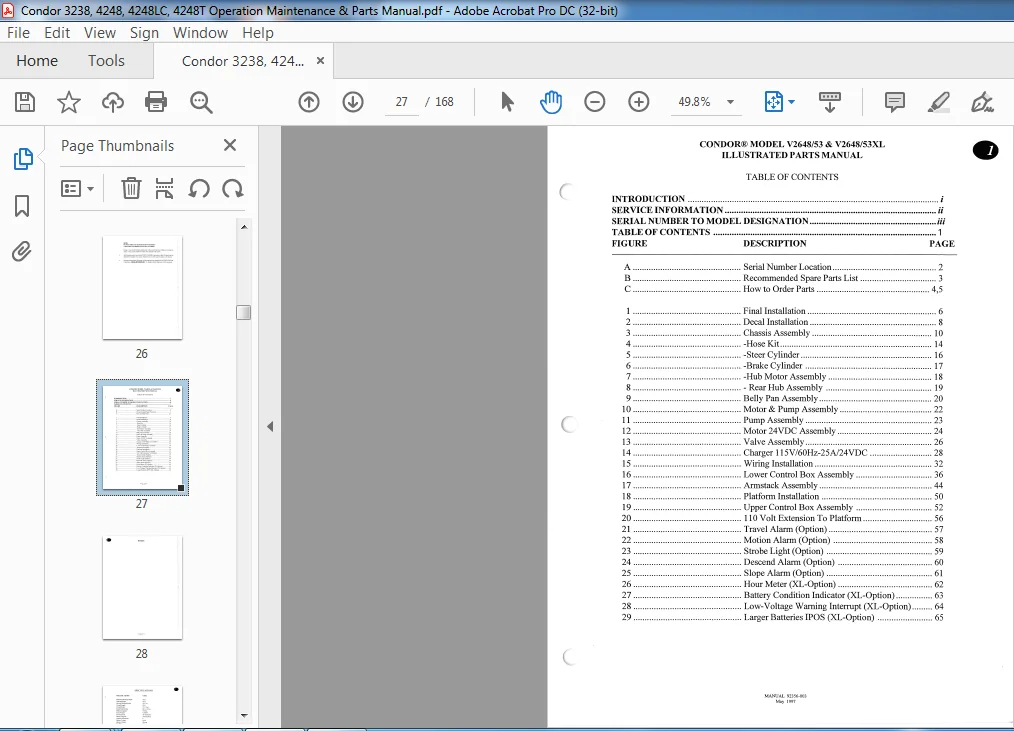
Task: Select page 26 thumbnail
Action: [142, 287]
